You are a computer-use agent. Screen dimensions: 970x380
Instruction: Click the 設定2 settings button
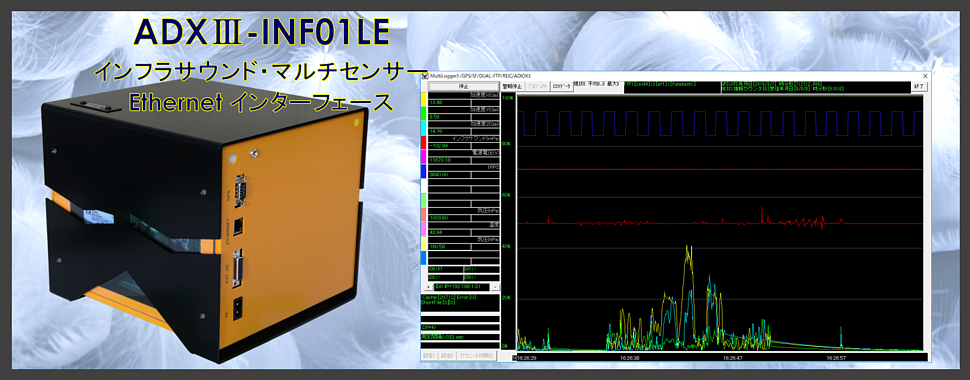(x=446, y=356)
